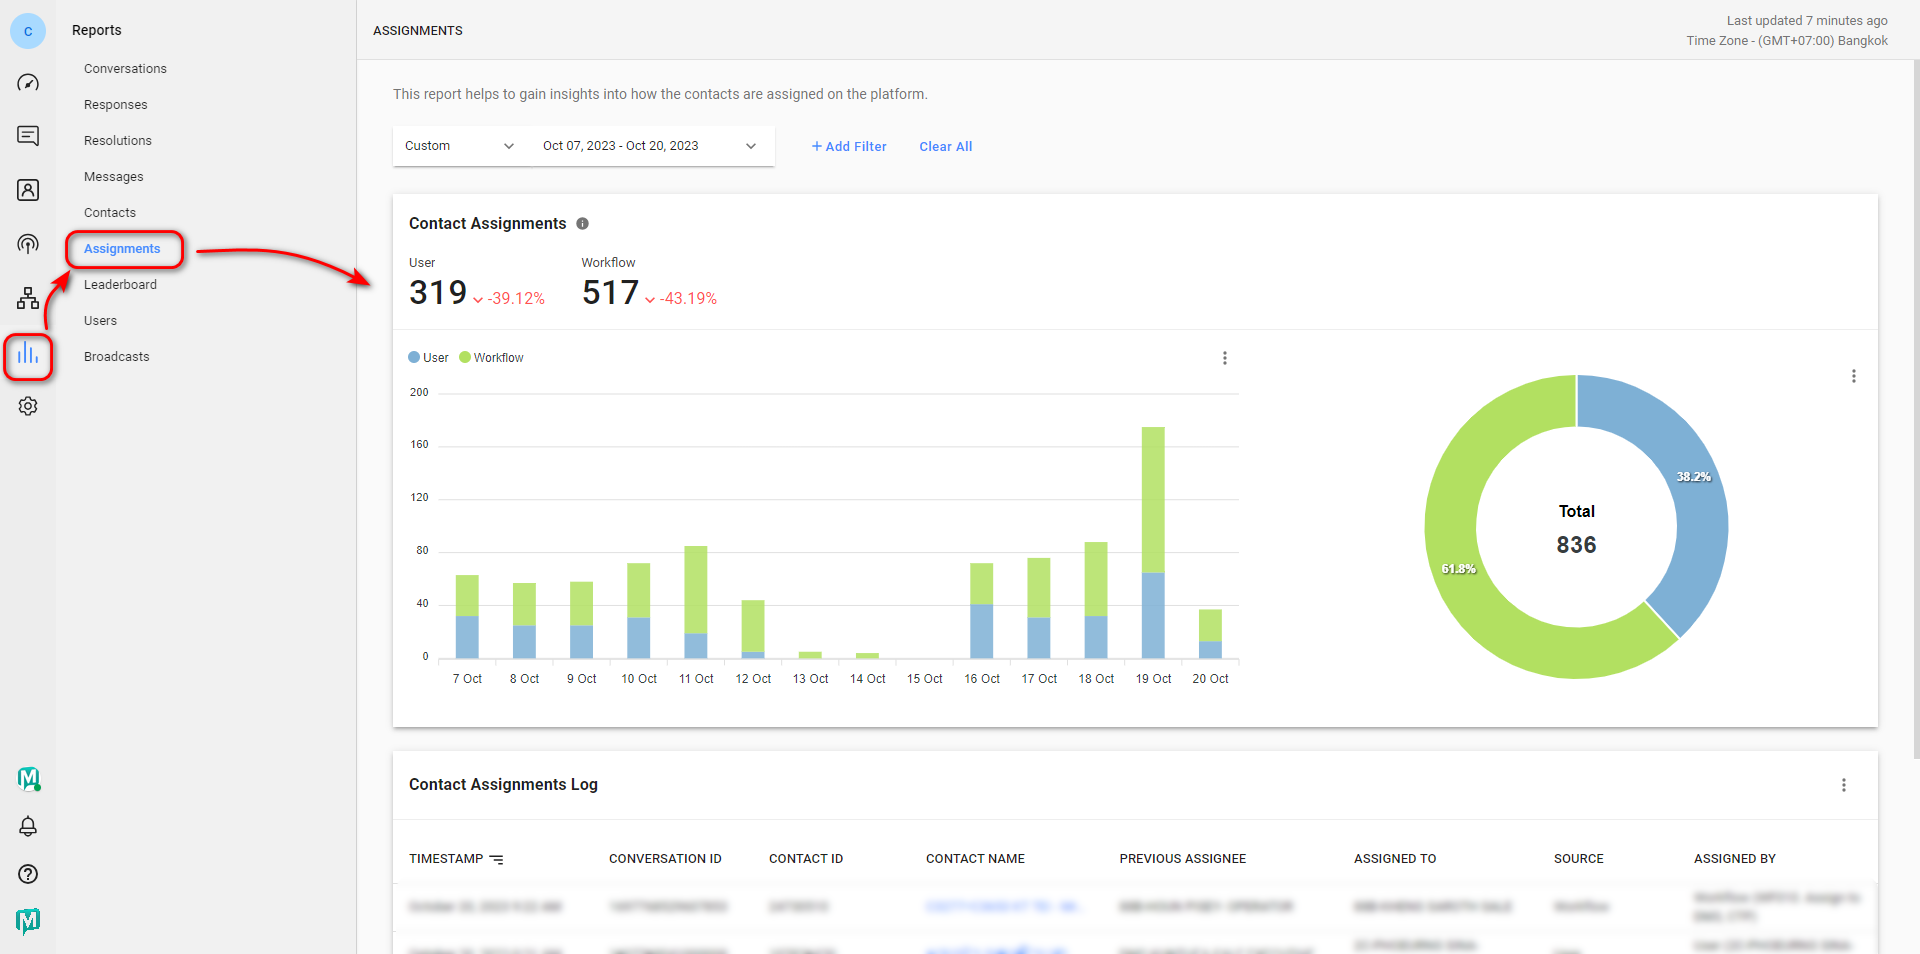Open the dashboard speedometer icon
This screenshot has height=954, width=1920.
(x=28, y=83)
